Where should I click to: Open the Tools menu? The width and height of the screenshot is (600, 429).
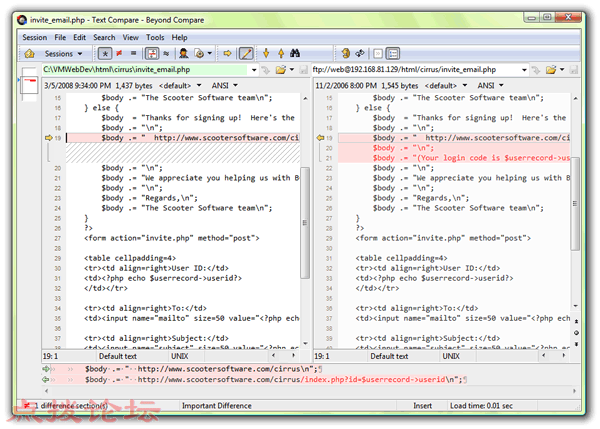pyautogui.click(x=155, y=38)
